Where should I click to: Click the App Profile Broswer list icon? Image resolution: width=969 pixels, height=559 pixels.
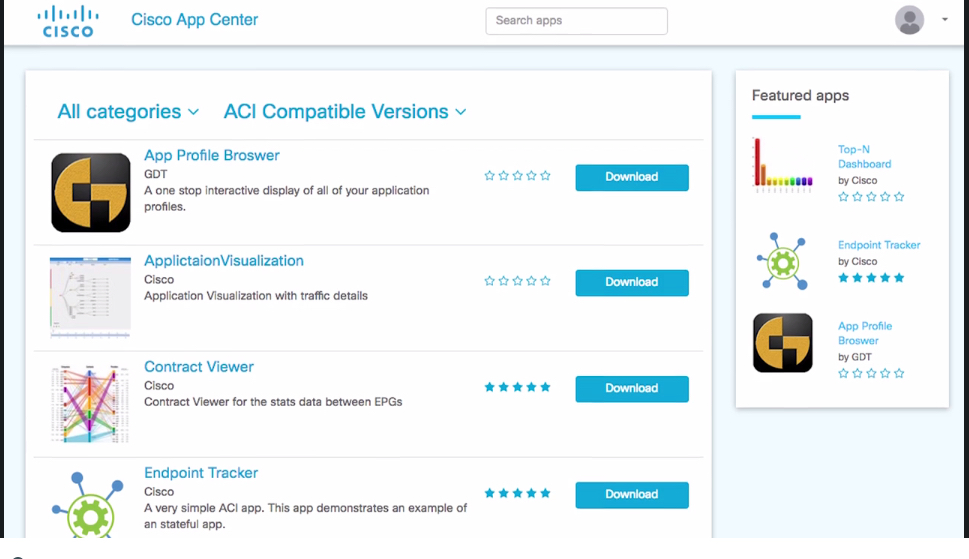91,192
